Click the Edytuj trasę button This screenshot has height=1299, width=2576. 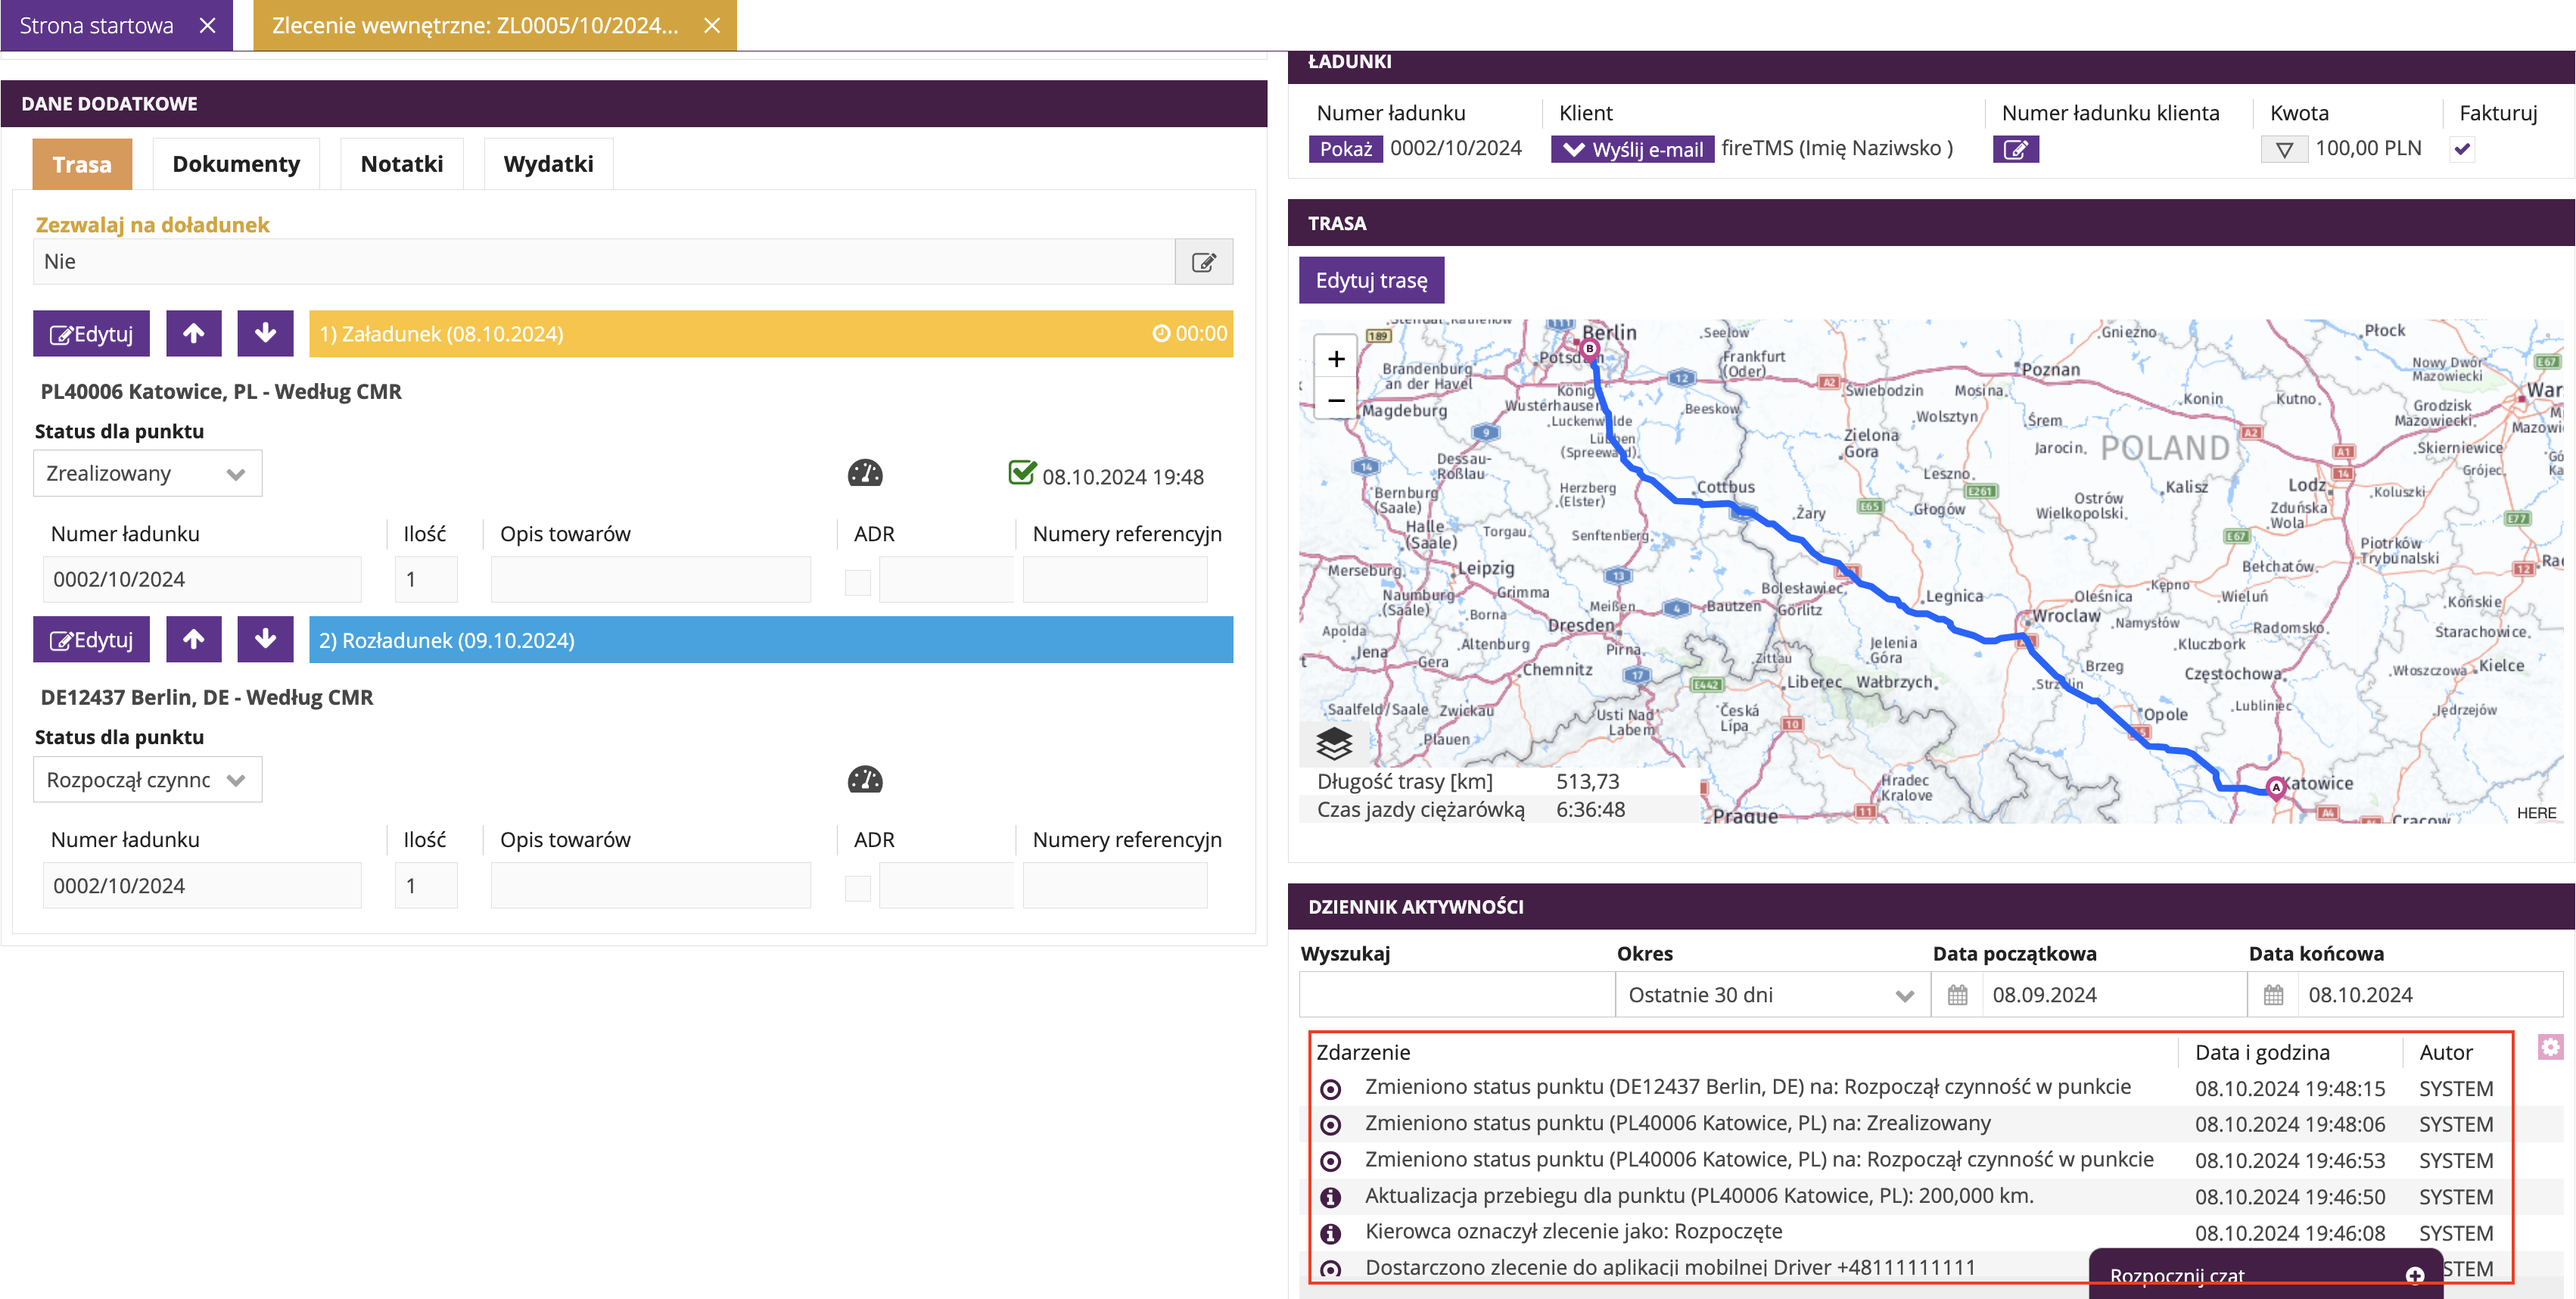point(1371,281)
